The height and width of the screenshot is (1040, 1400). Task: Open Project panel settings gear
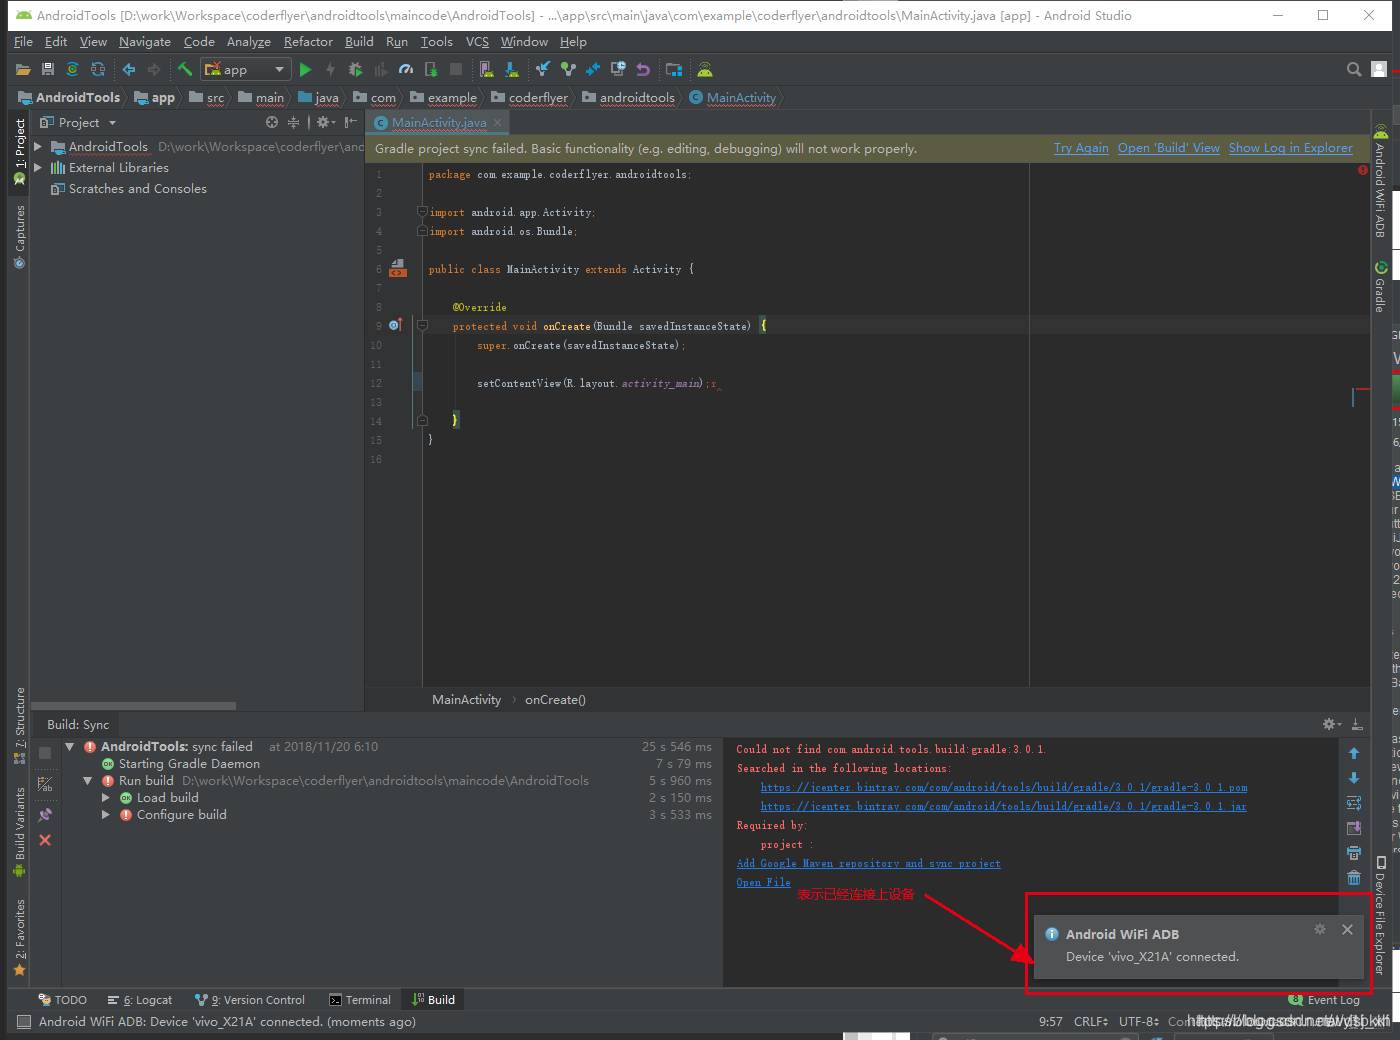coord(325,122)
